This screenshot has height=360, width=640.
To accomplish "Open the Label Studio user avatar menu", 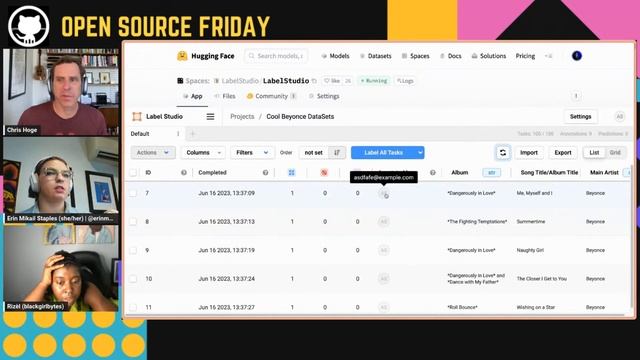I will [x=620, y=117].
